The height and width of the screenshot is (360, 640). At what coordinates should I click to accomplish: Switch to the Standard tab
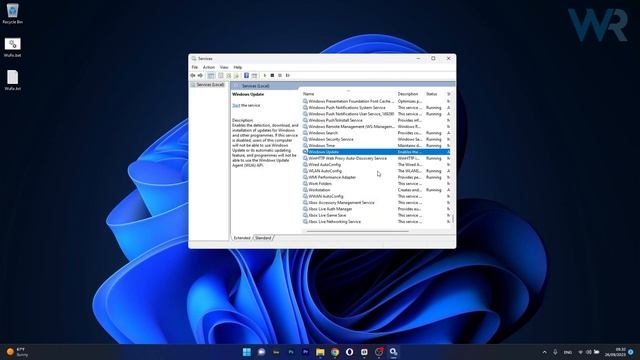pyautogui.click(x=263, y=238)
